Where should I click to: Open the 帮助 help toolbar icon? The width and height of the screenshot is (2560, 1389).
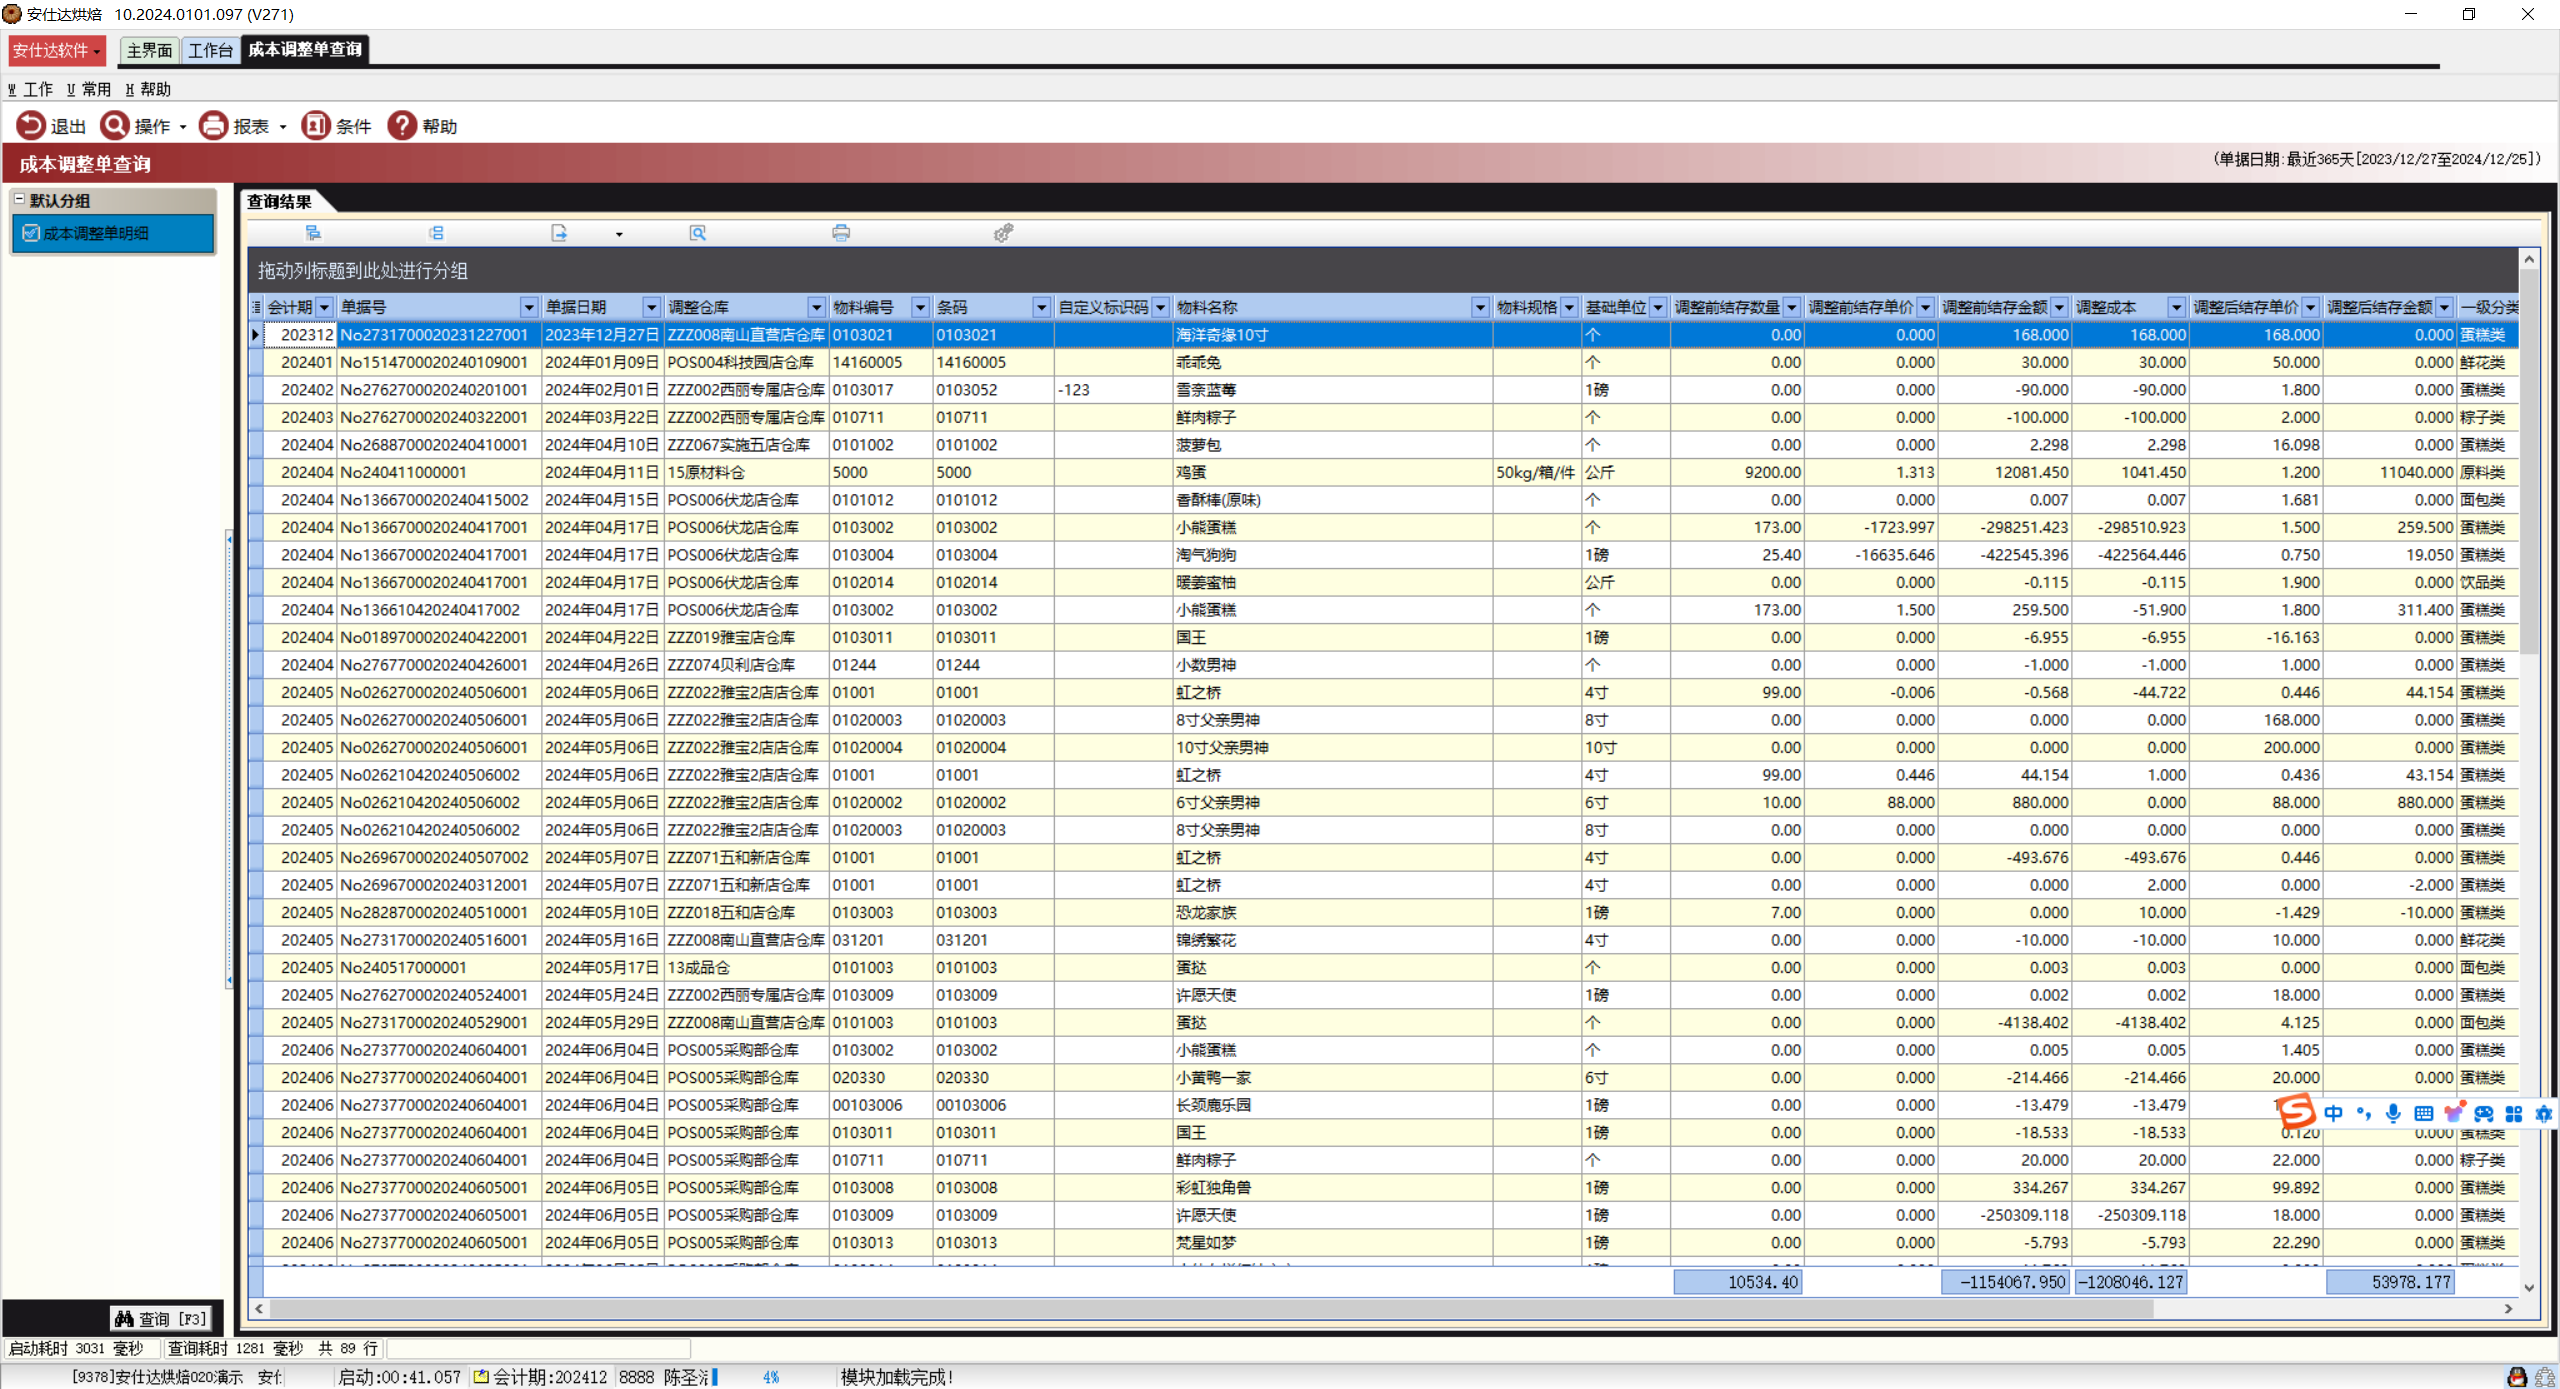tap(402, 126)
